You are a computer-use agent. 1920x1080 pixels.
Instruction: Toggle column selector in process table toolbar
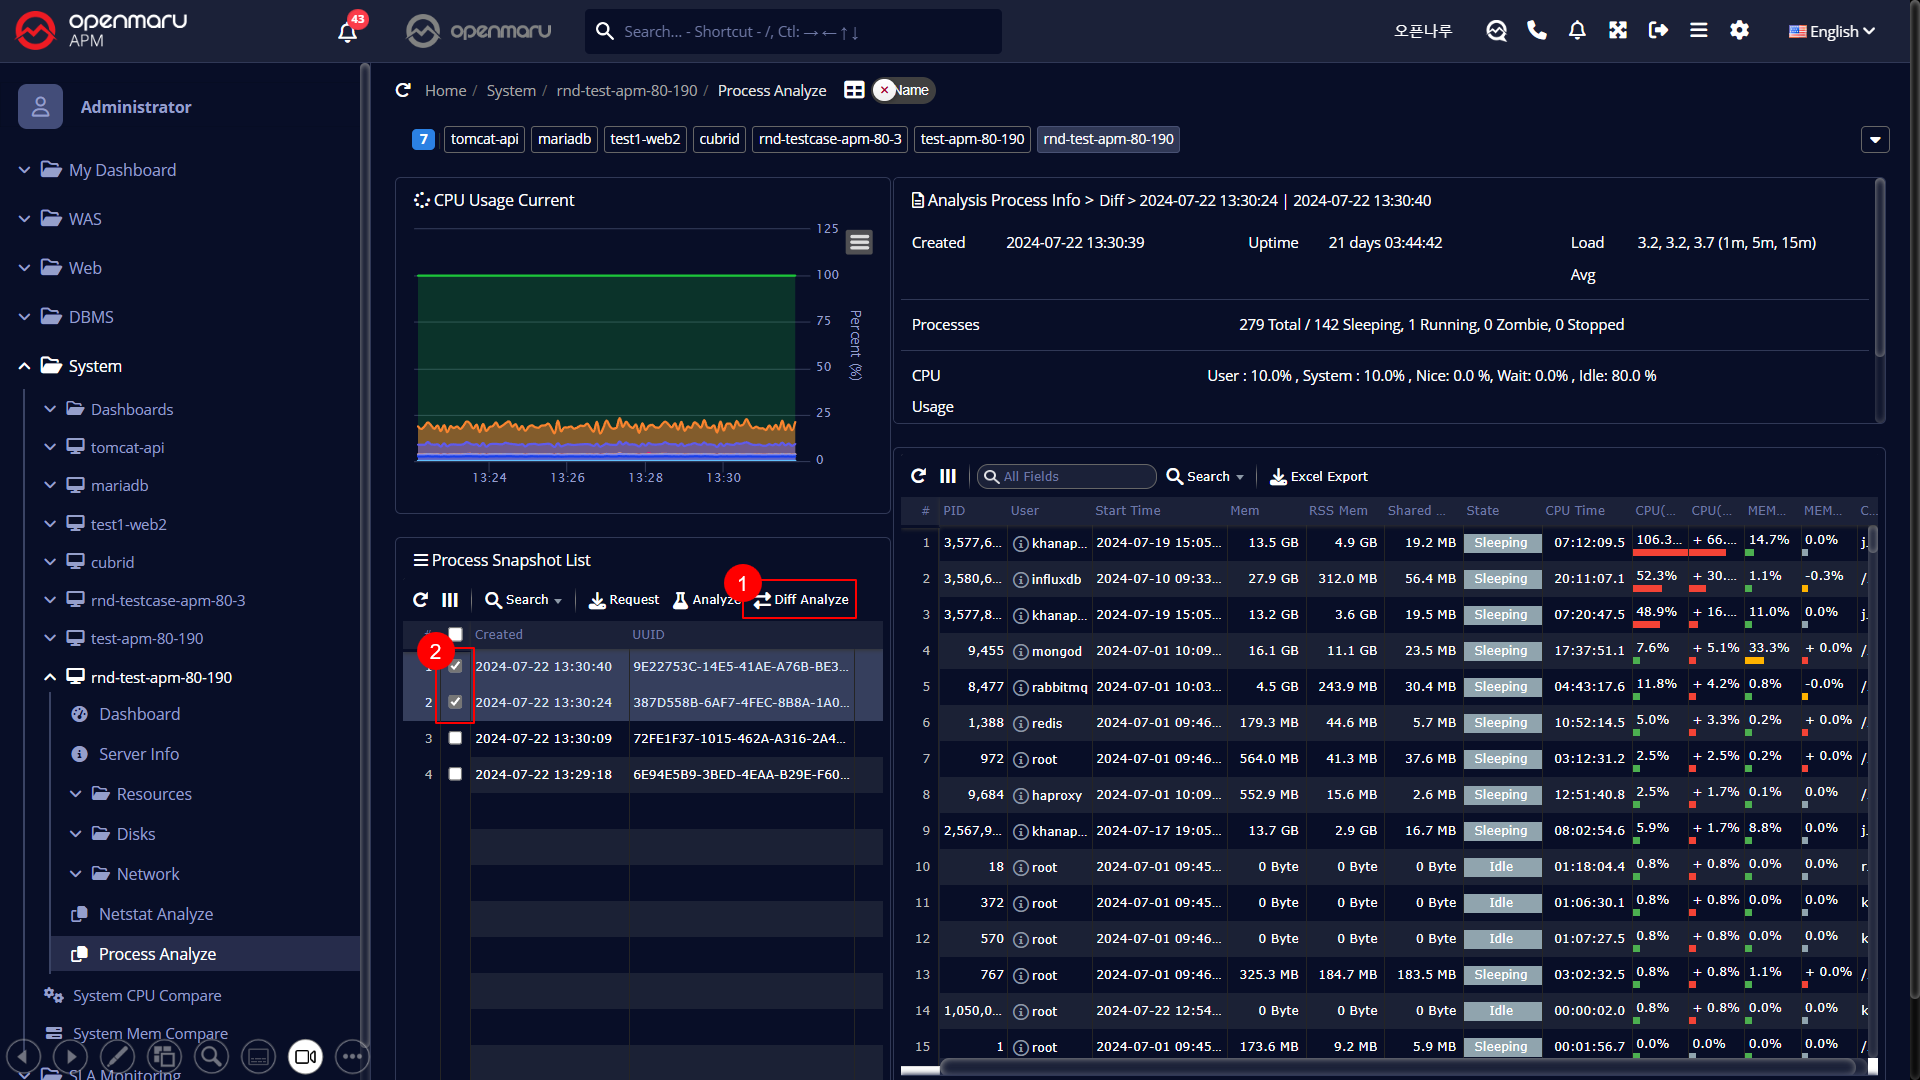pyautogui.click(x=948, y=476)
